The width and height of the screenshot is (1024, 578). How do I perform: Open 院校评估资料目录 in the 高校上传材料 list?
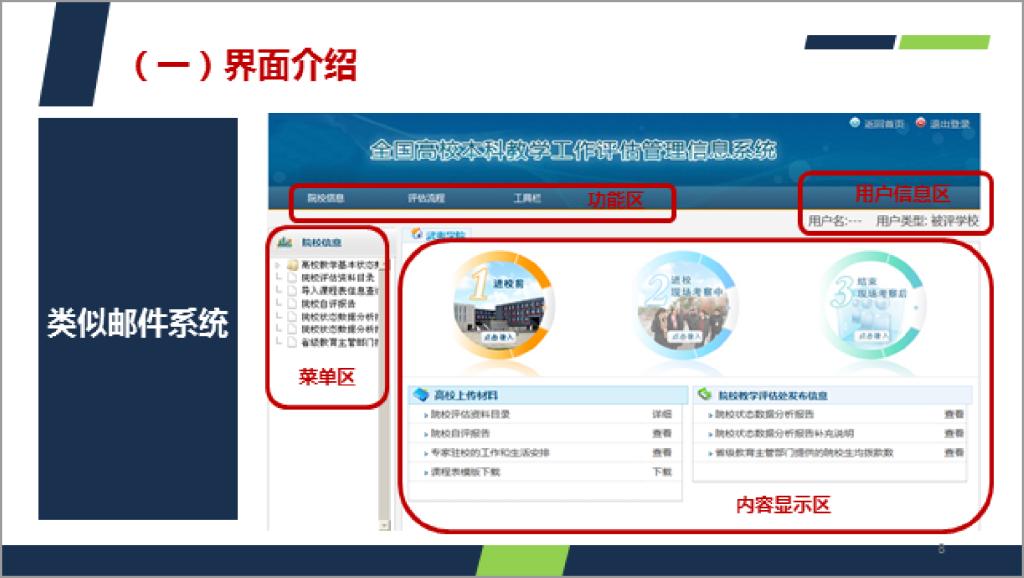tap(470, 414)
